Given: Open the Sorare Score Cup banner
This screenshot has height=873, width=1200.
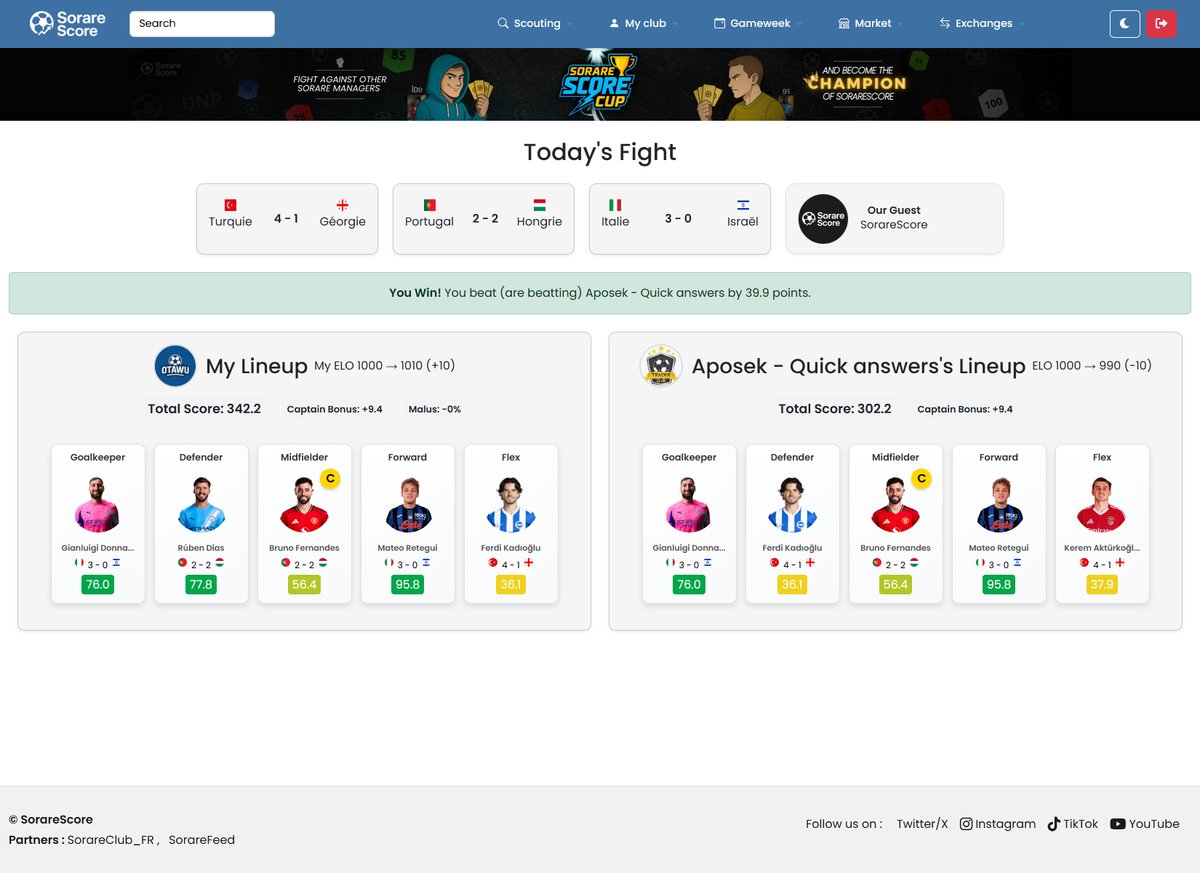Looking at the screenshot, I should (x=600, y=85).
